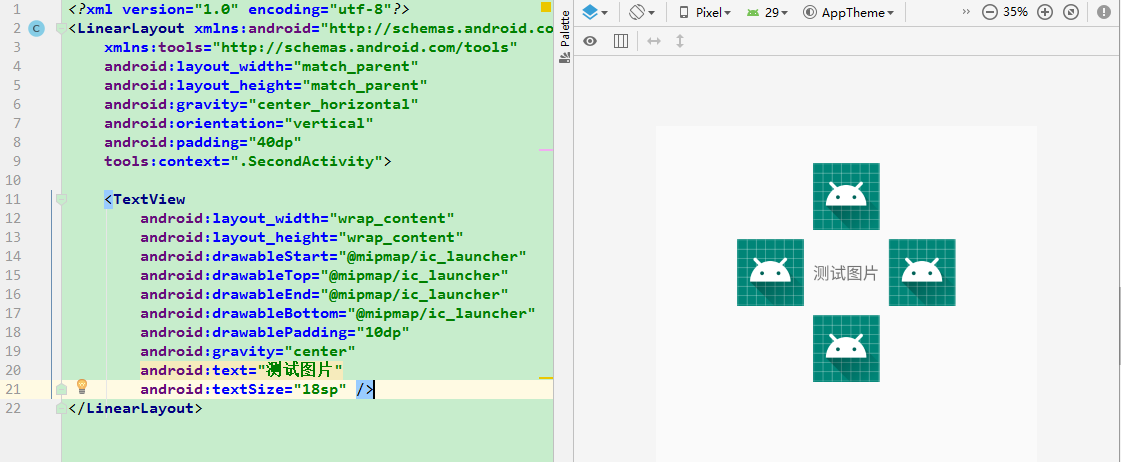Click fold marker at line 21
The height and width of the screenshot is (462, 1121).
coord(61,389)
